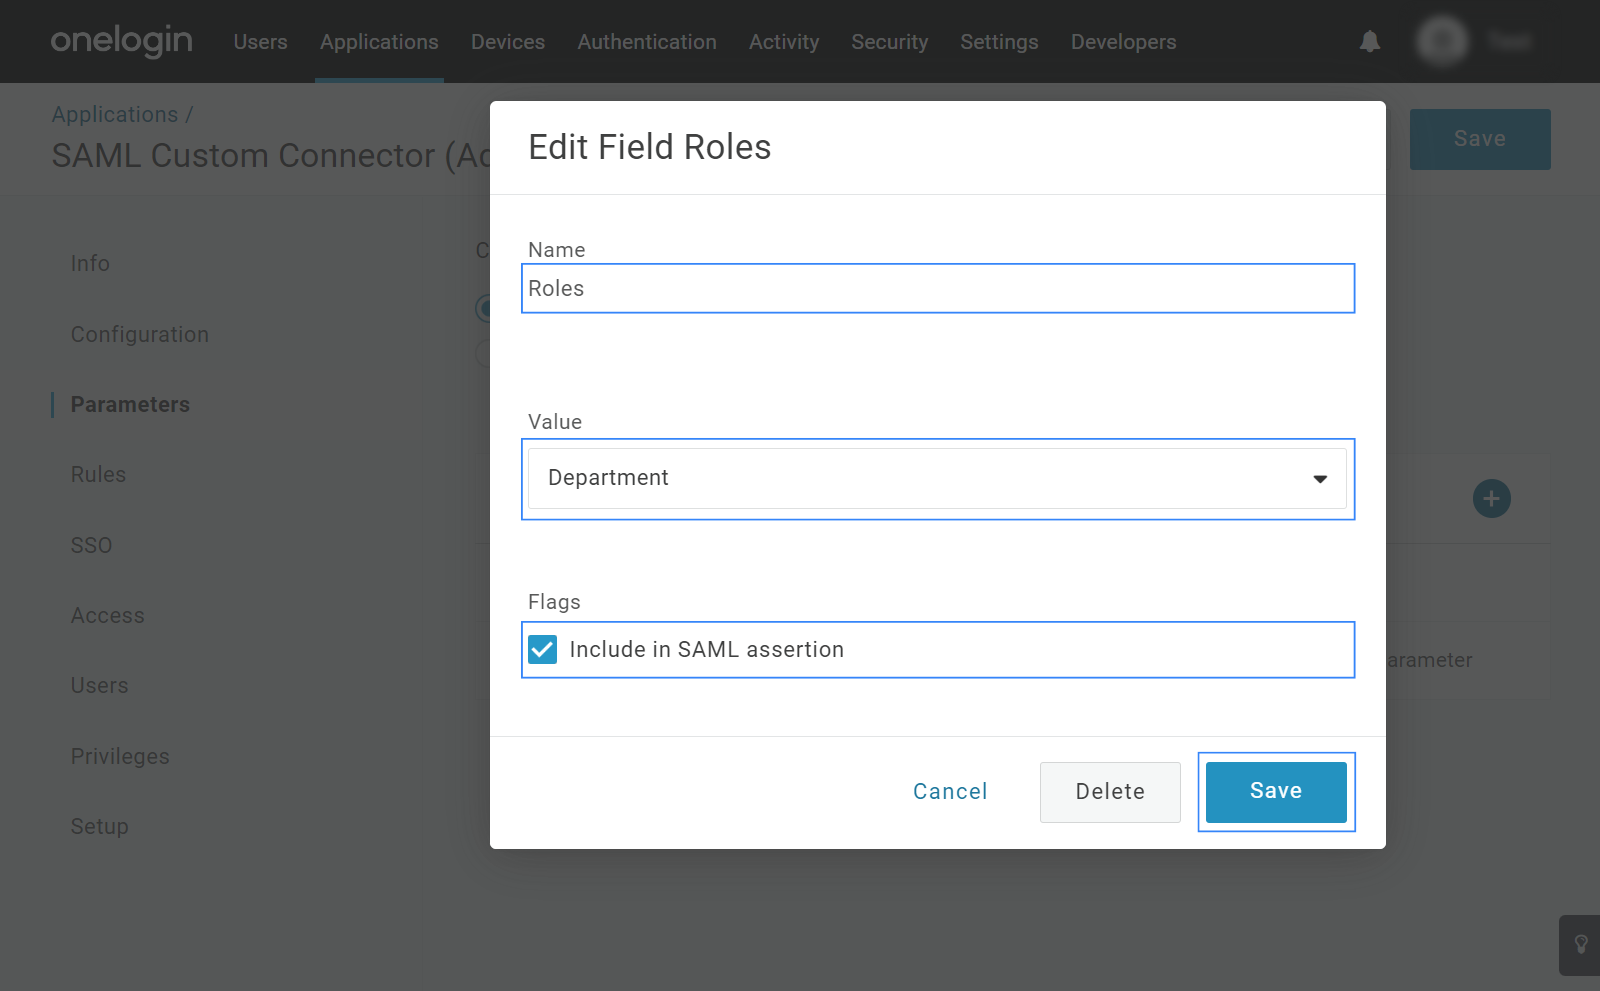
Task: Go to the Security menu
Action: tap(889, 42)
